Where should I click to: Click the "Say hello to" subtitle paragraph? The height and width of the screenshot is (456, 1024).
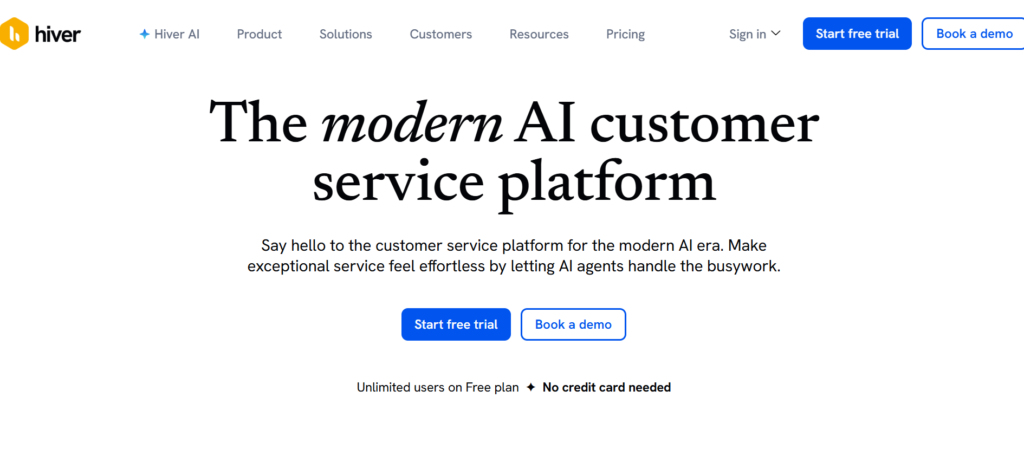pyautogui.click(x=513, y=256)
